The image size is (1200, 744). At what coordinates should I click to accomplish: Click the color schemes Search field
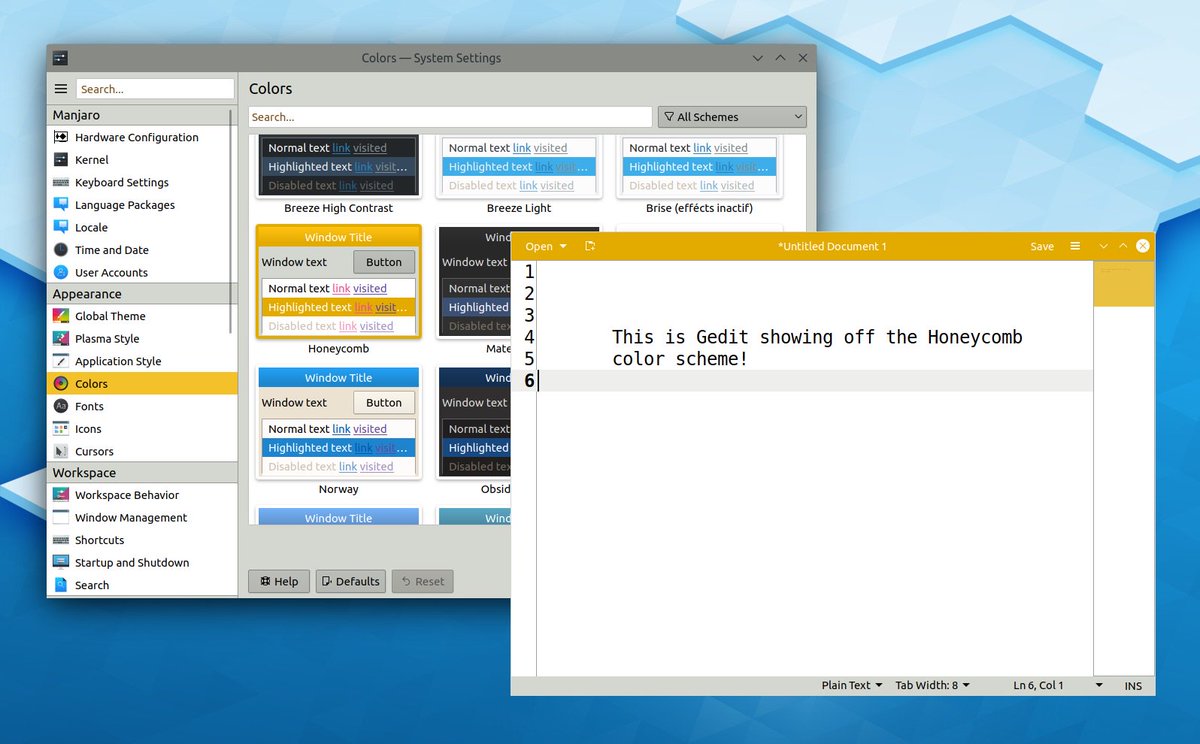(x=450, y=117)
